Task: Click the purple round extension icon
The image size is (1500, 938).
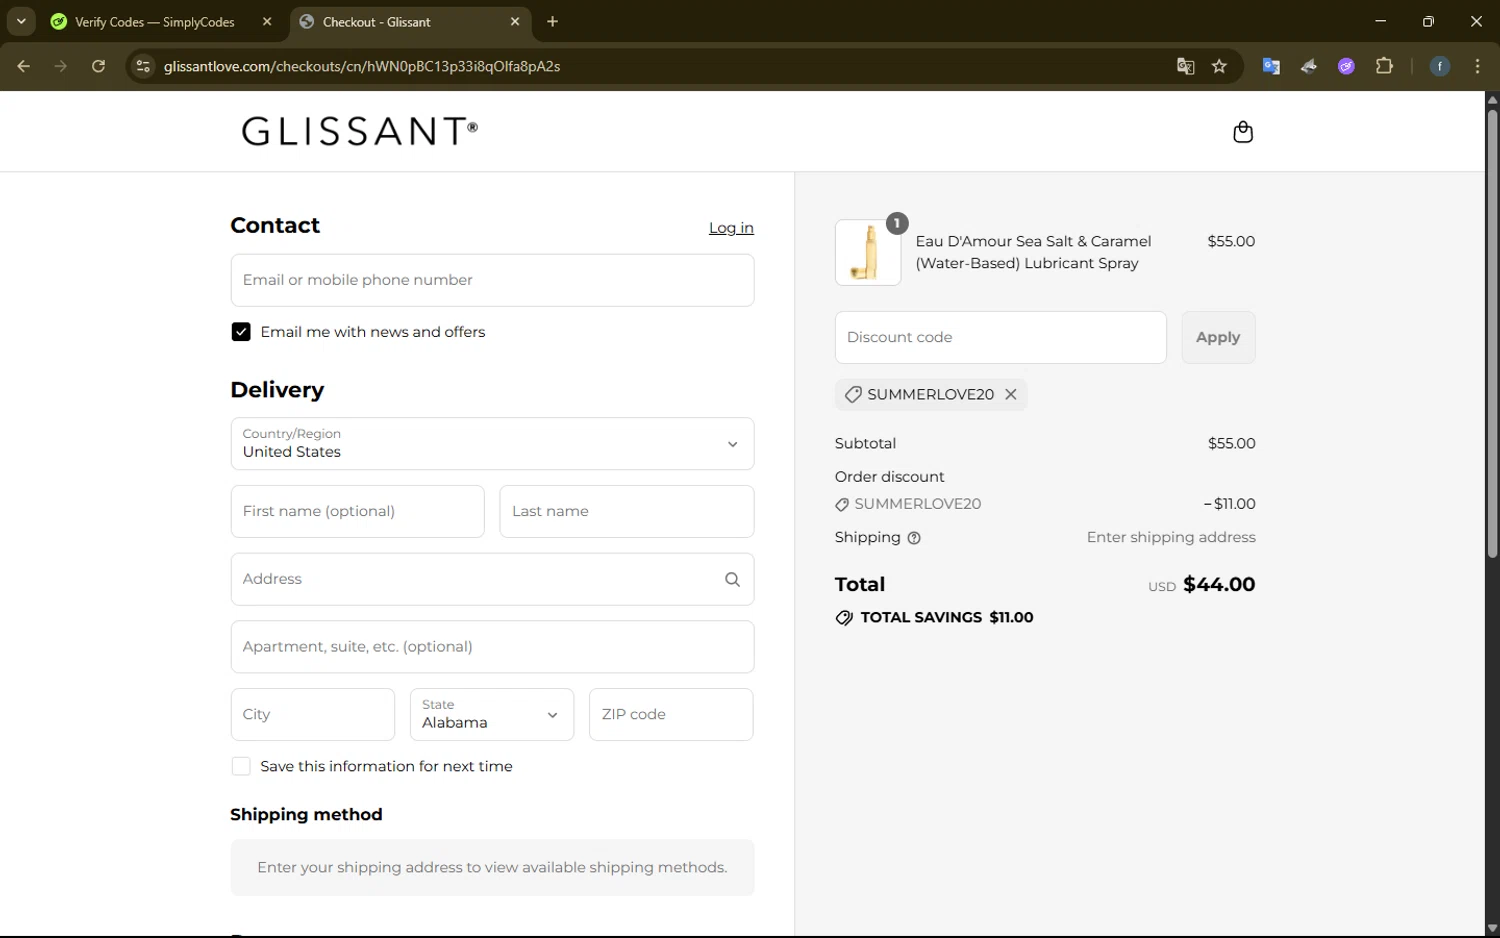Action: click(x=1347, y=66)
